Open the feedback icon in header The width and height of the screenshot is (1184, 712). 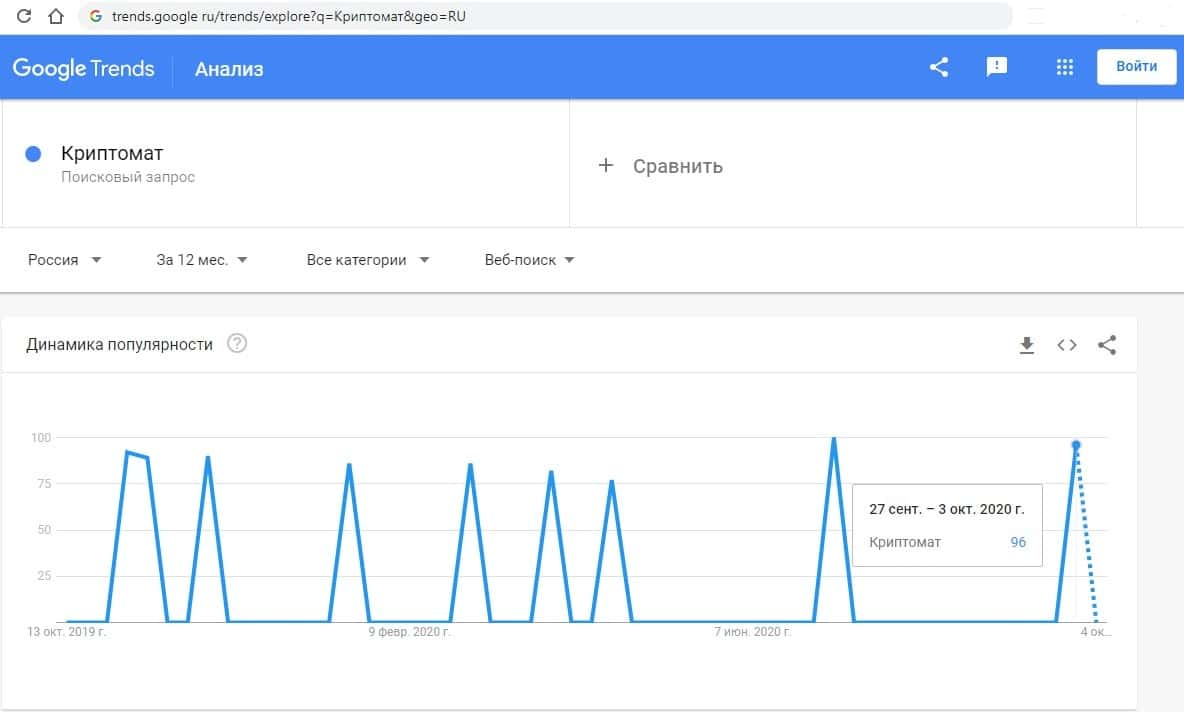coord(996,67)
